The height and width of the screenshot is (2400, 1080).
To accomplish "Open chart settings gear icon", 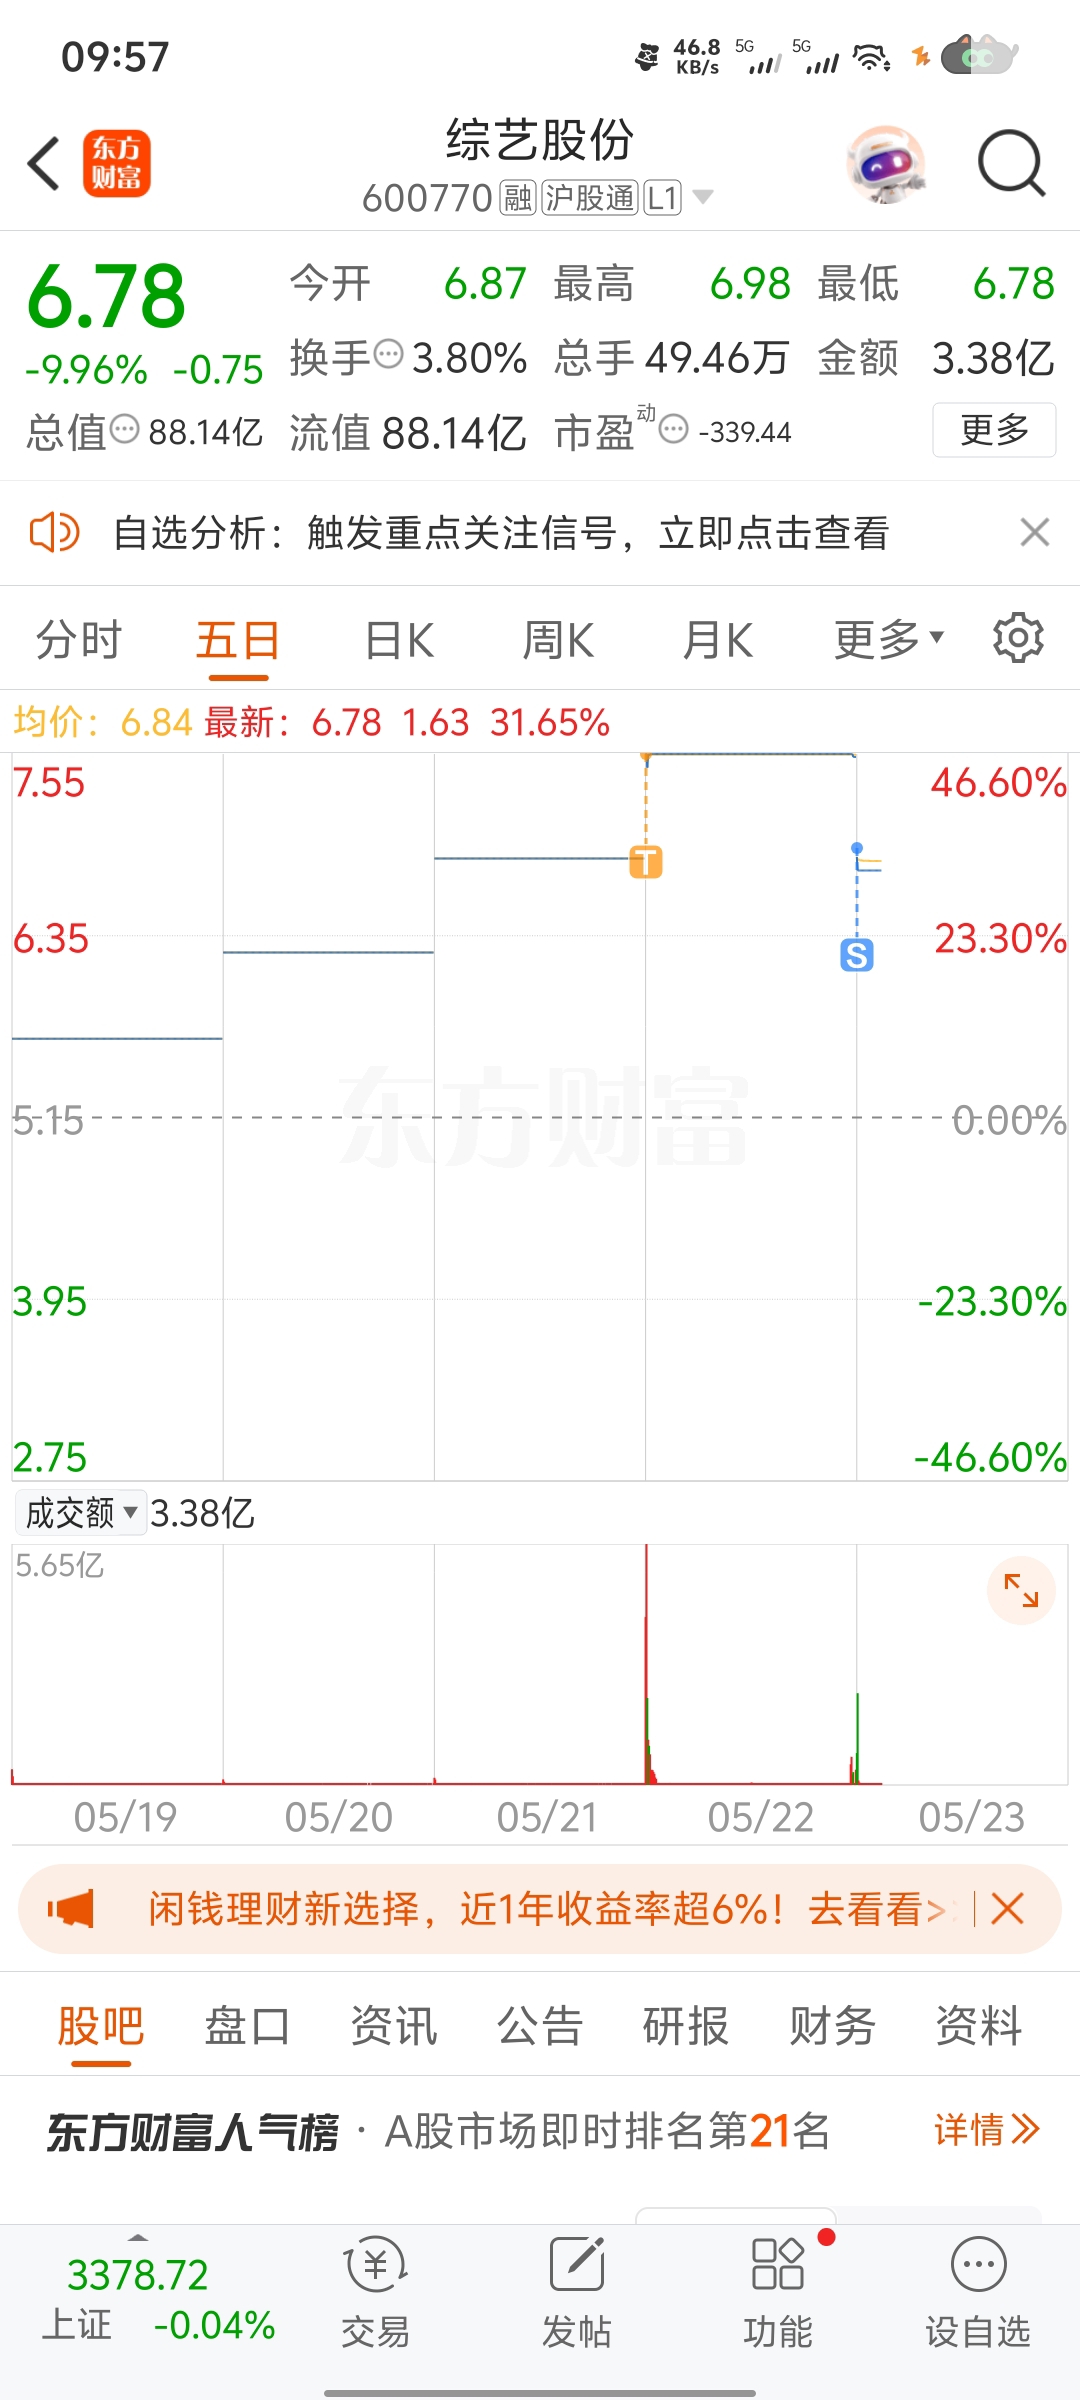I will (1018, 639).
